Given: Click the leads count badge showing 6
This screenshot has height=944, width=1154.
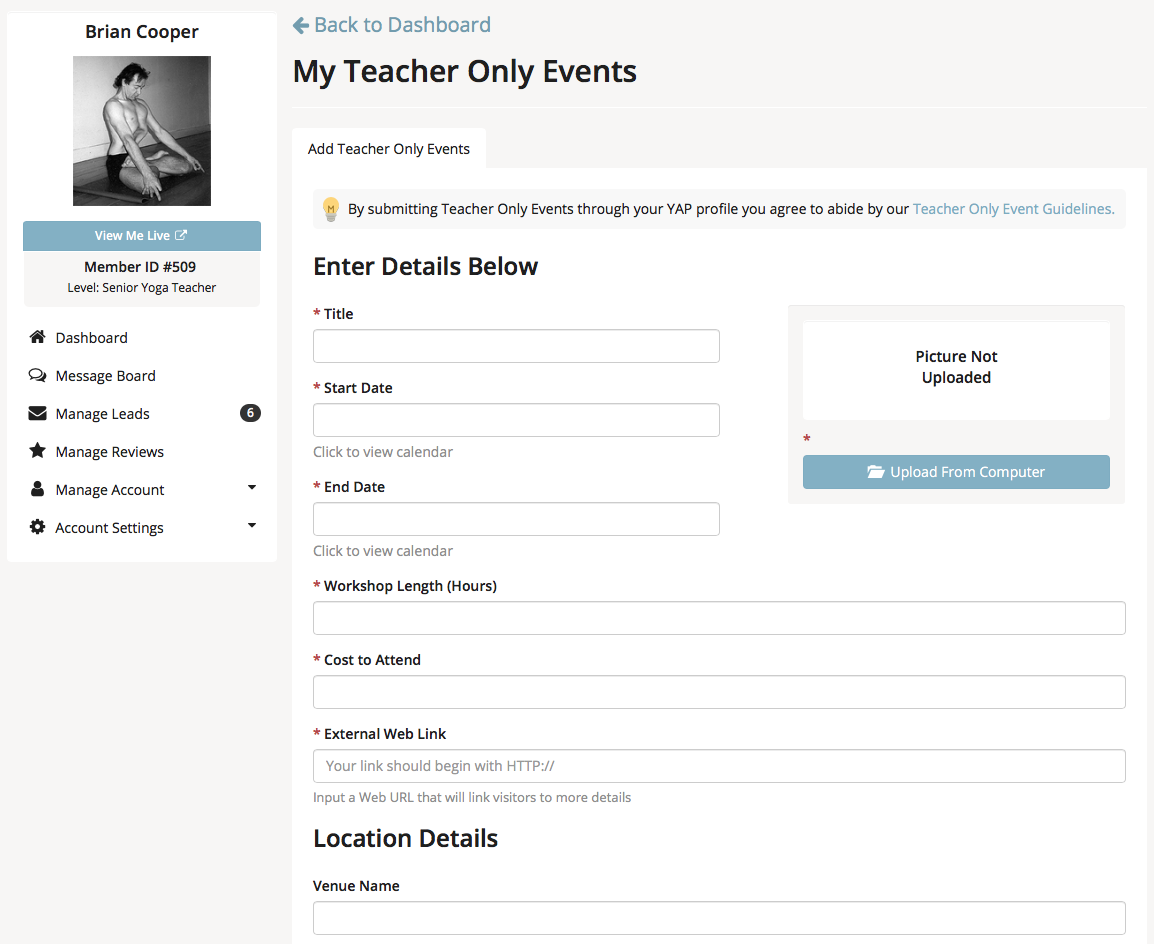Looking at the screenshot, I should point(250,413).
